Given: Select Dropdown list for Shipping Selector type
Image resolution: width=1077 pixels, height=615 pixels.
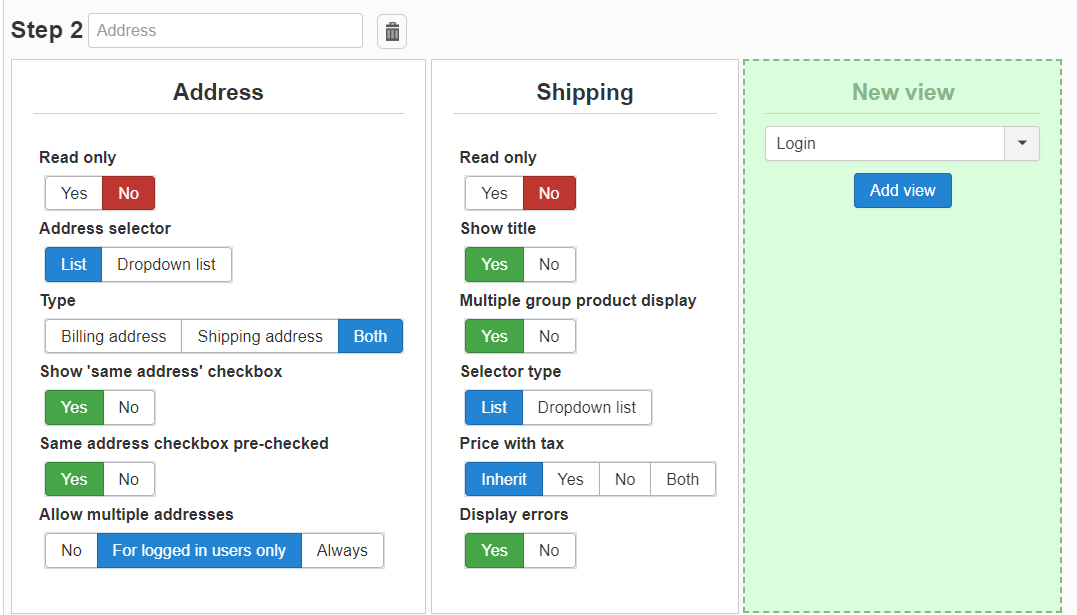Looking at the screenshot, I should pos(586,407).
